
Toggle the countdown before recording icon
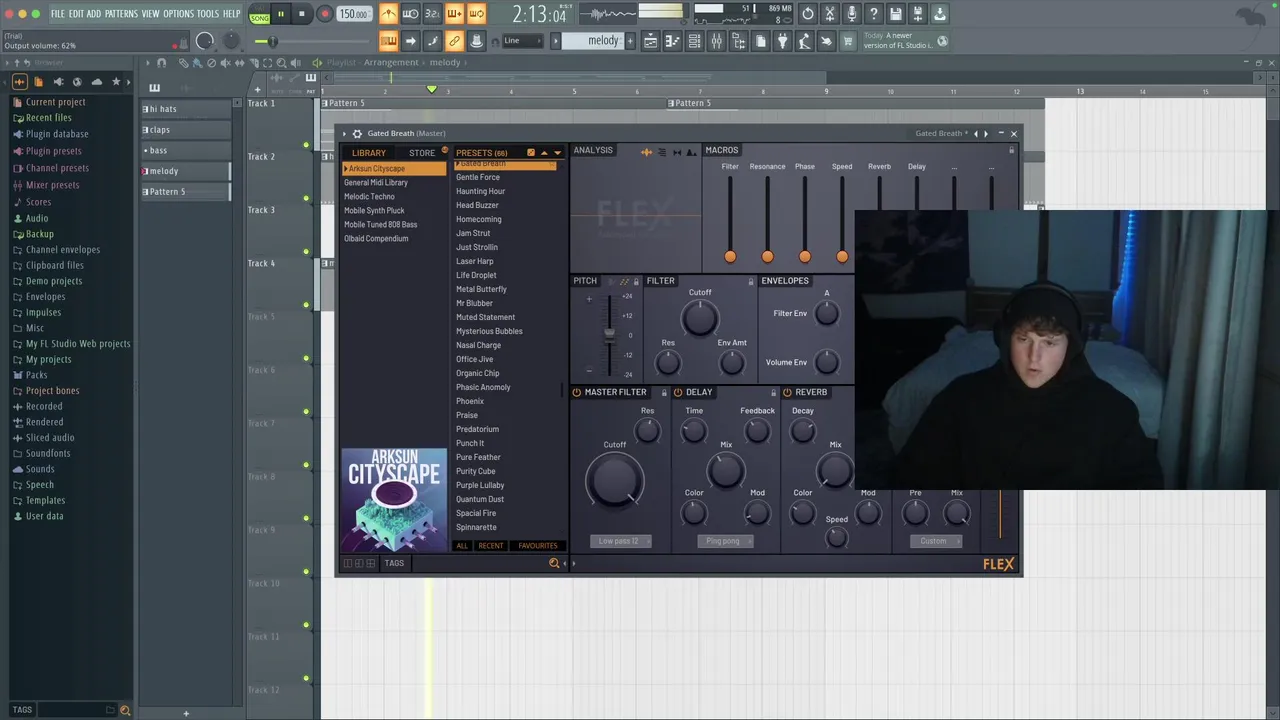[432, 14]
